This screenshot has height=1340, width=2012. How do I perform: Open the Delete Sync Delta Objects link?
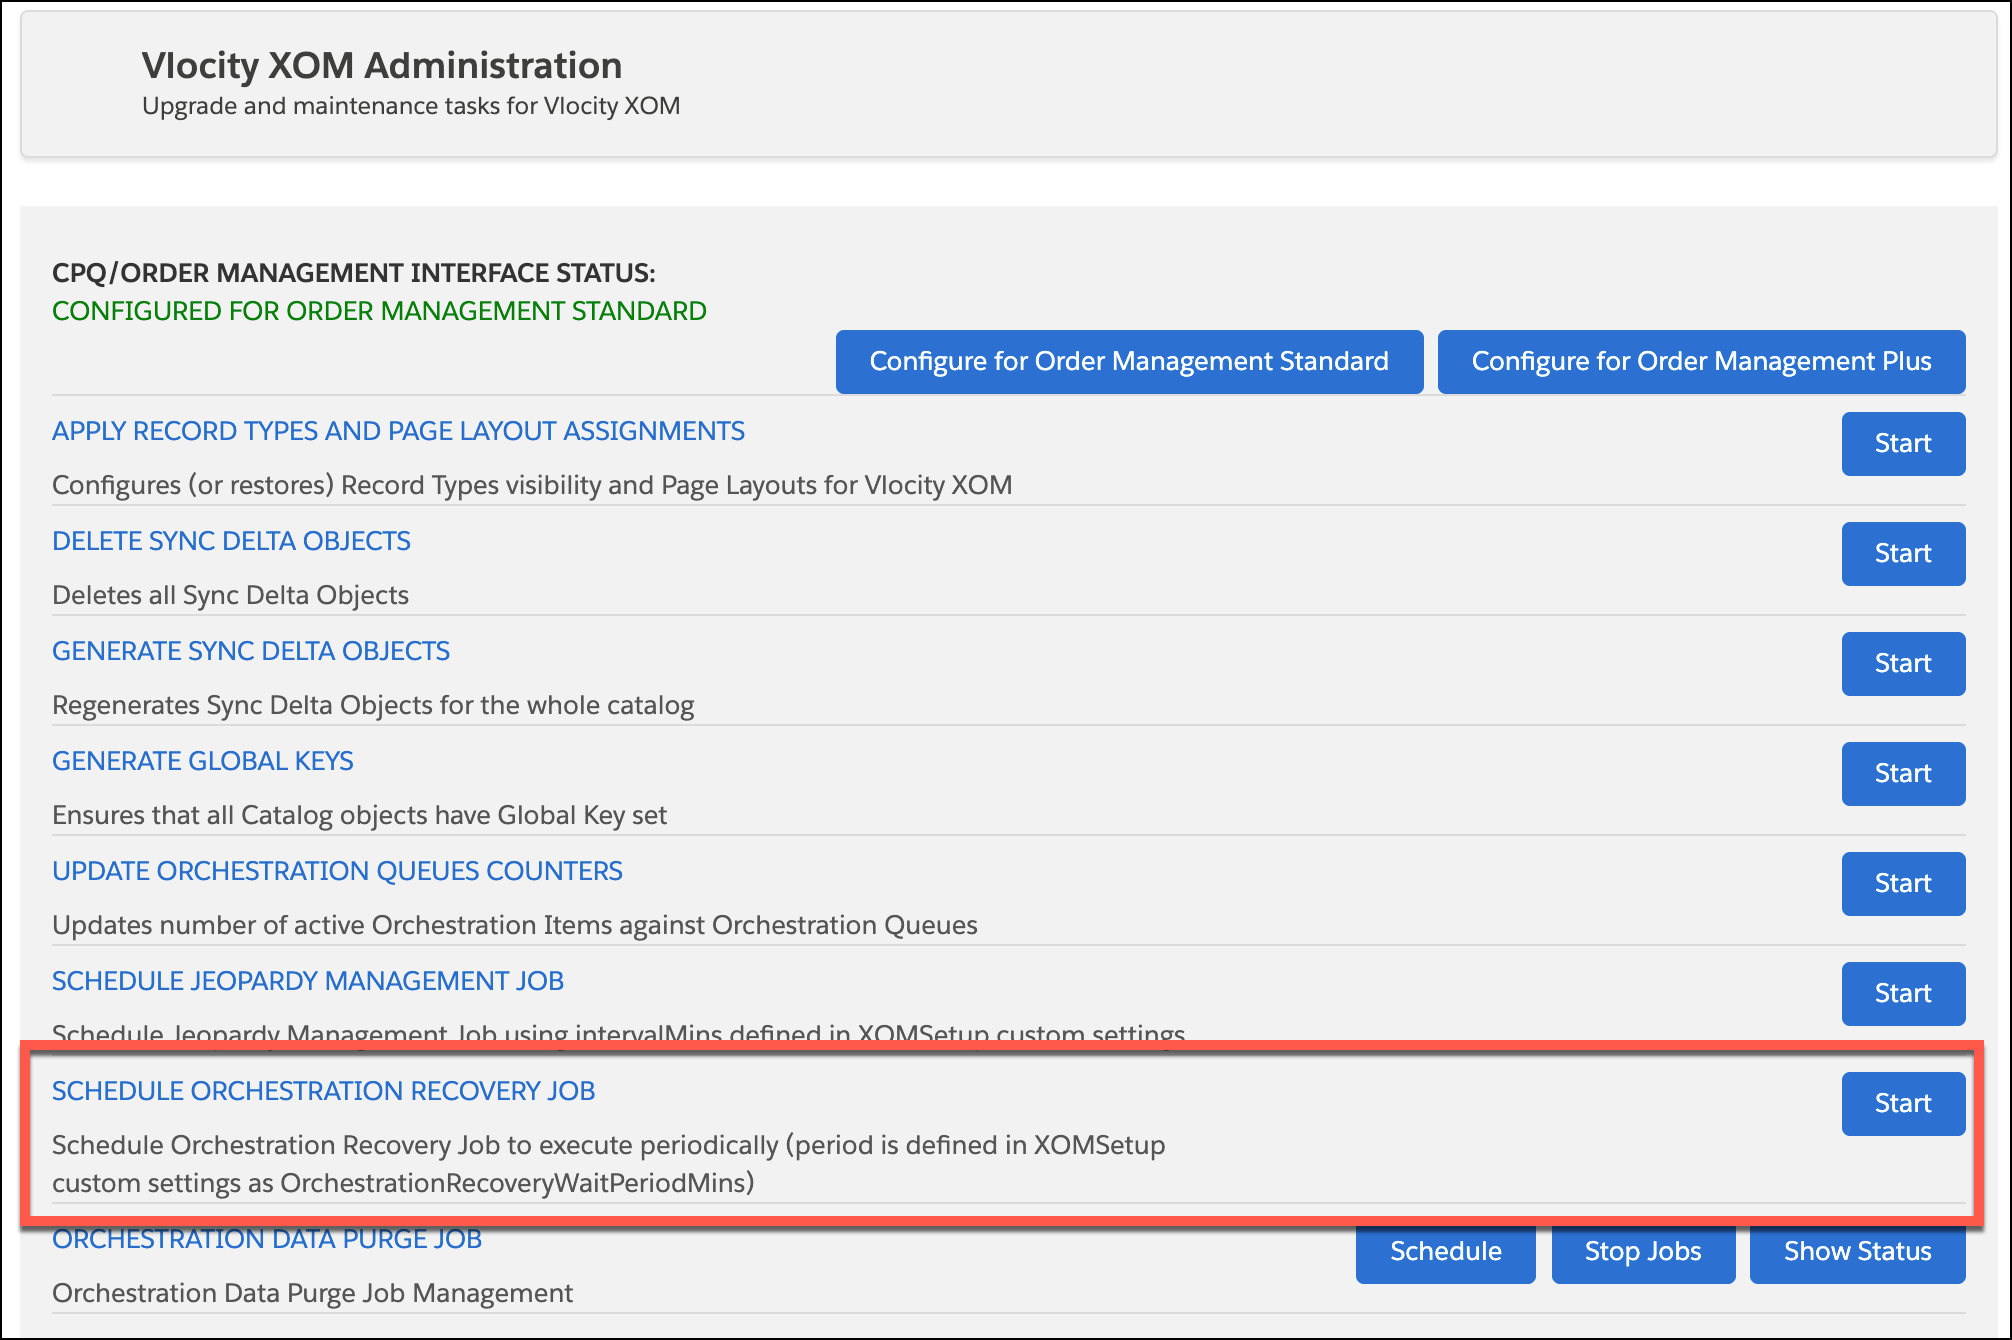click(231, 541)
